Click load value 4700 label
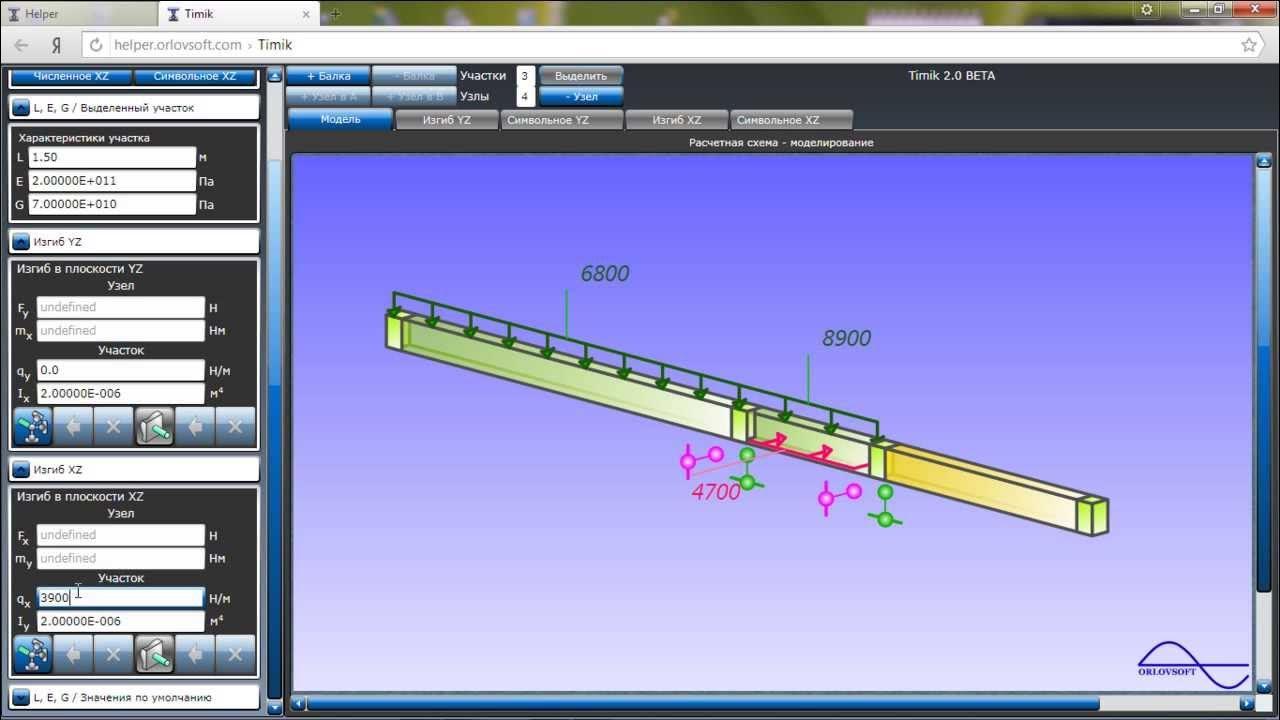This screenshot has height=720, width=1280. tap(716, 492)
